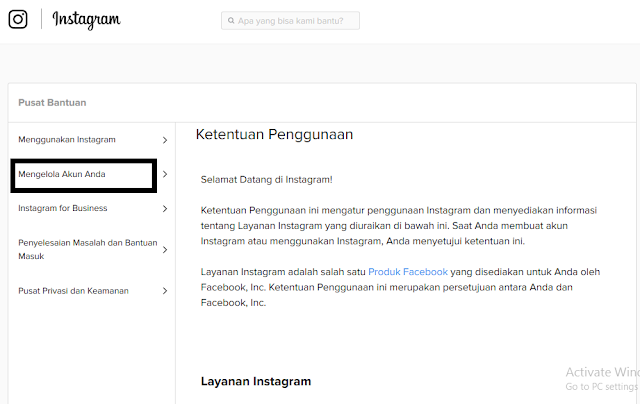This screenshot has width=640, height=404.
Task: Open Instagram for Business menu item
Action: click(x=63, y=208)
